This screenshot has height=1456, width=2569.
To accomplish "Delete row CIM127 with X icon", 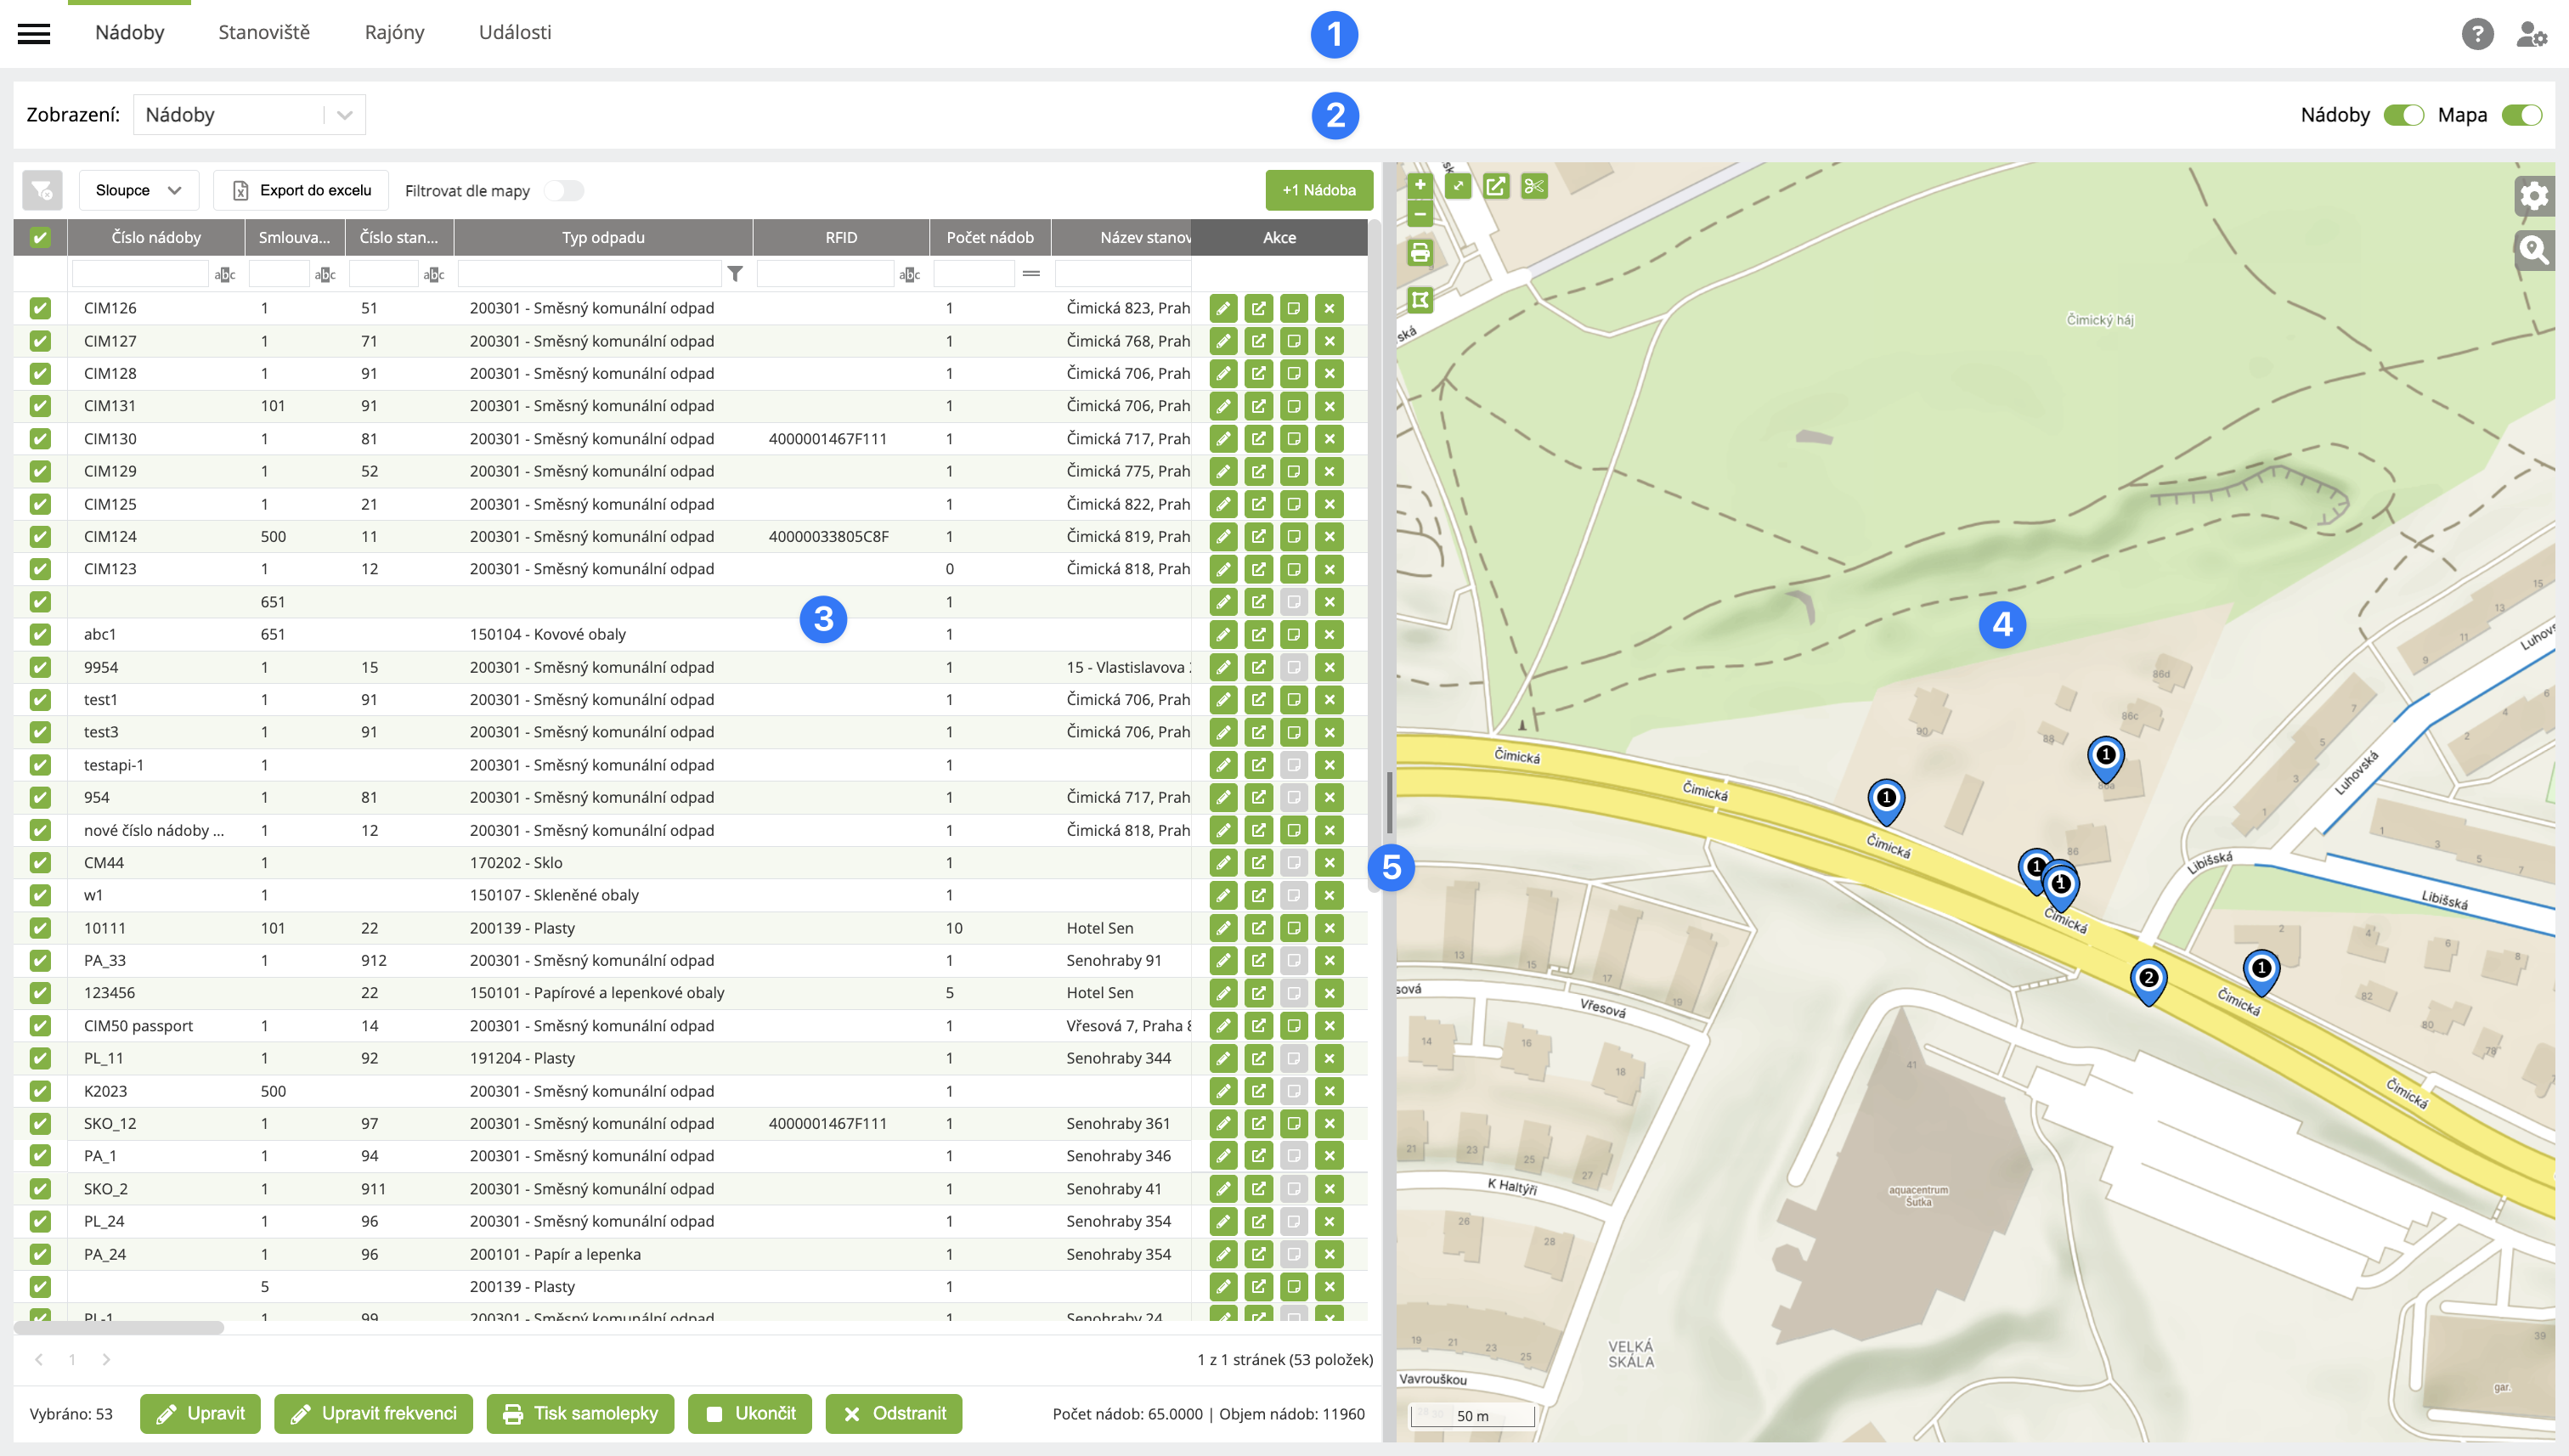I will point(1329,341).
